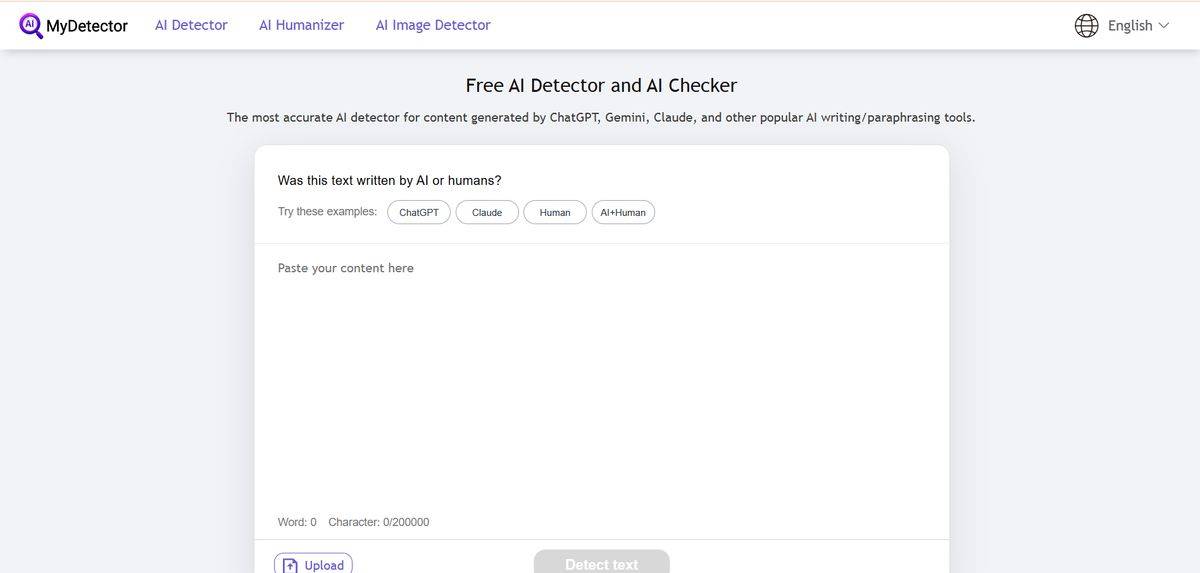Click the MyDetector magnifier logo icon
The image size is (1200, 573).
pyautogui.click(x=31, y=25)
